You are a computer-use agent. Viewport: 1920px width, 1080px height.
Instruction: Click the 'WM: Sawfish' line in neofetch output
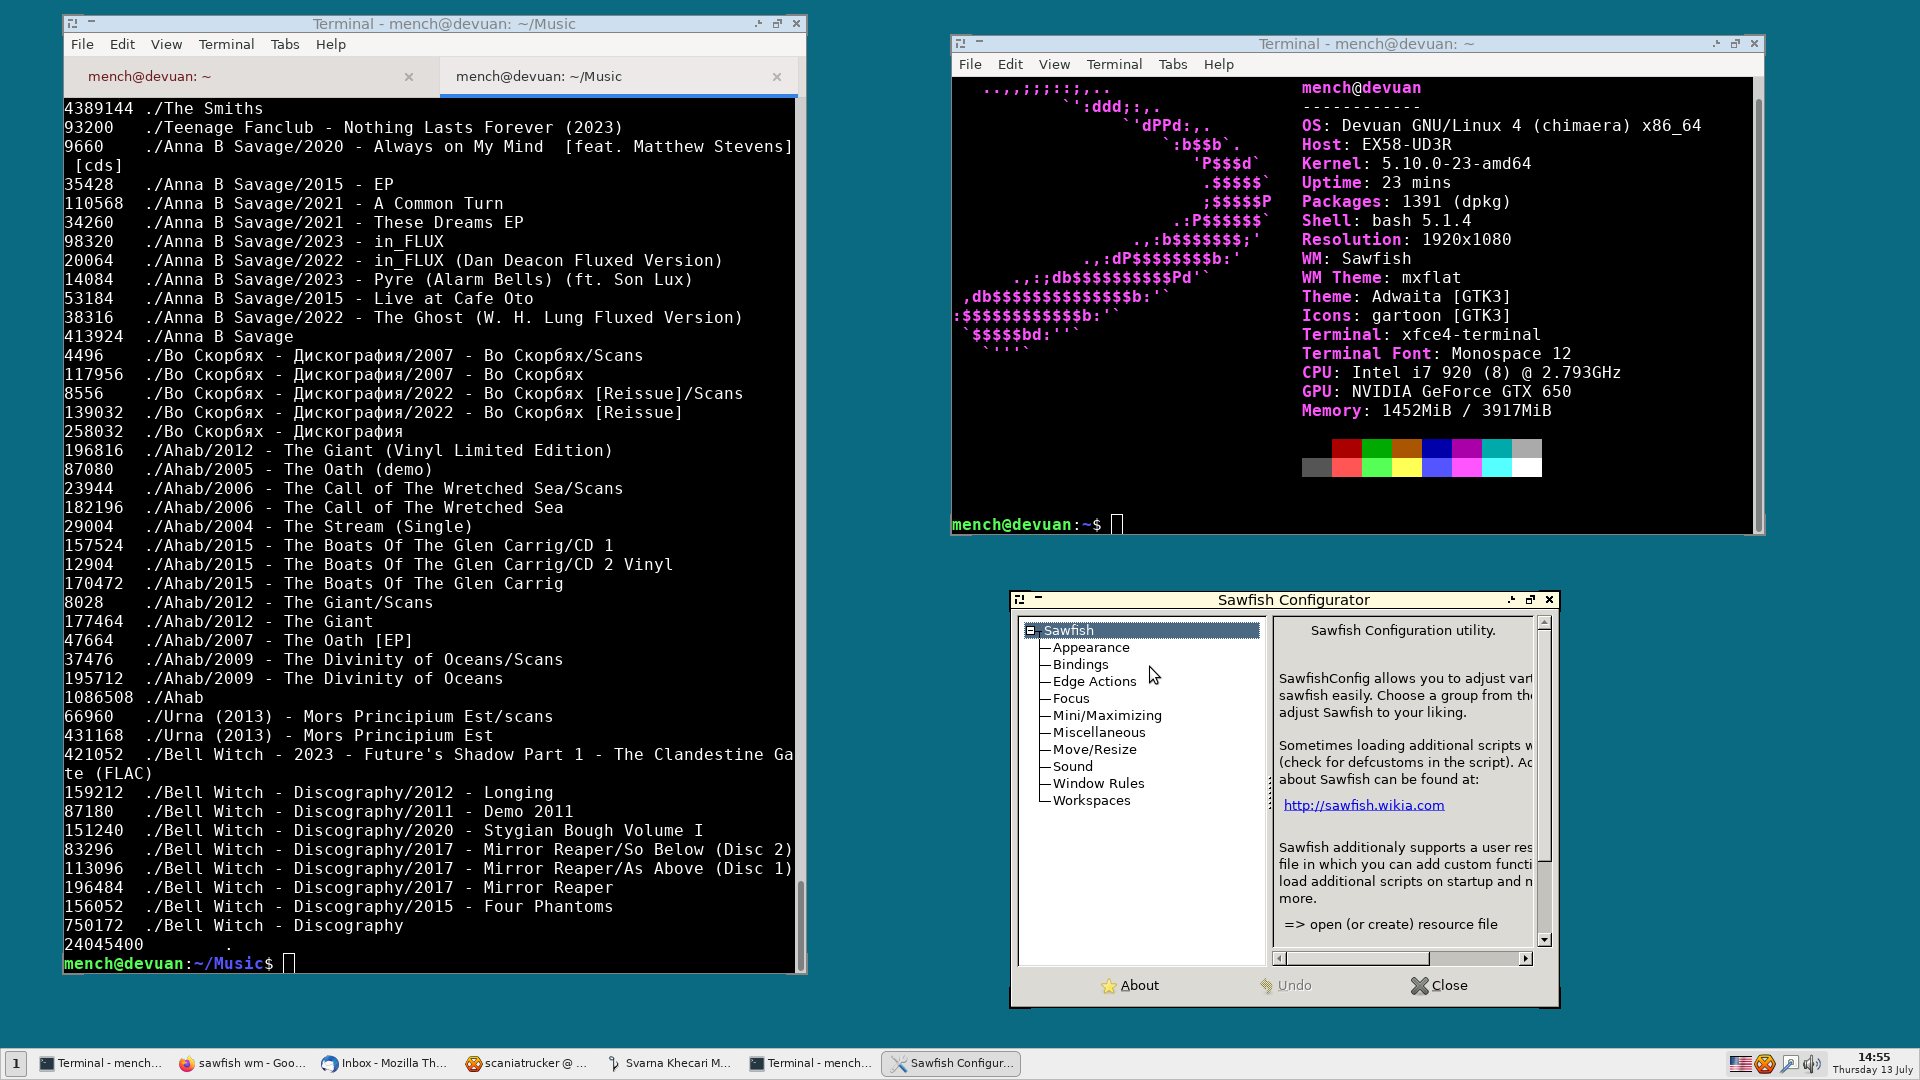pyautogui.click(x=1356, y=259)
